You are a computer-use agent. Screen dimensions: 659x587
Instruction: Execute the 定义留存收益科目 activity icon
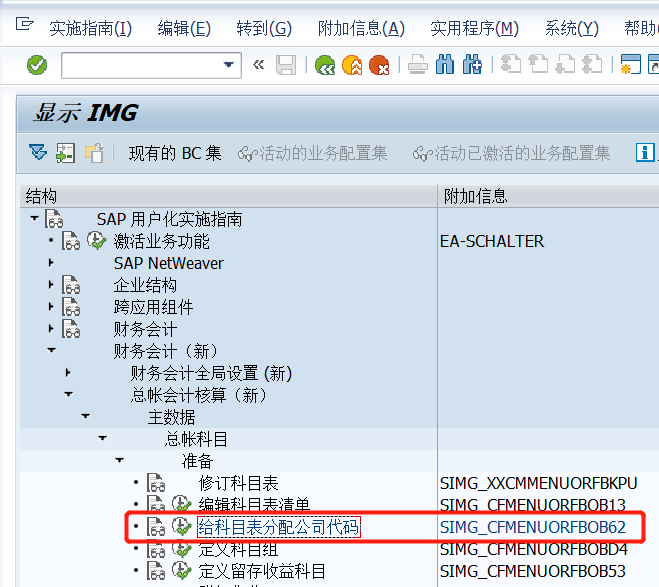click(182, 571)
